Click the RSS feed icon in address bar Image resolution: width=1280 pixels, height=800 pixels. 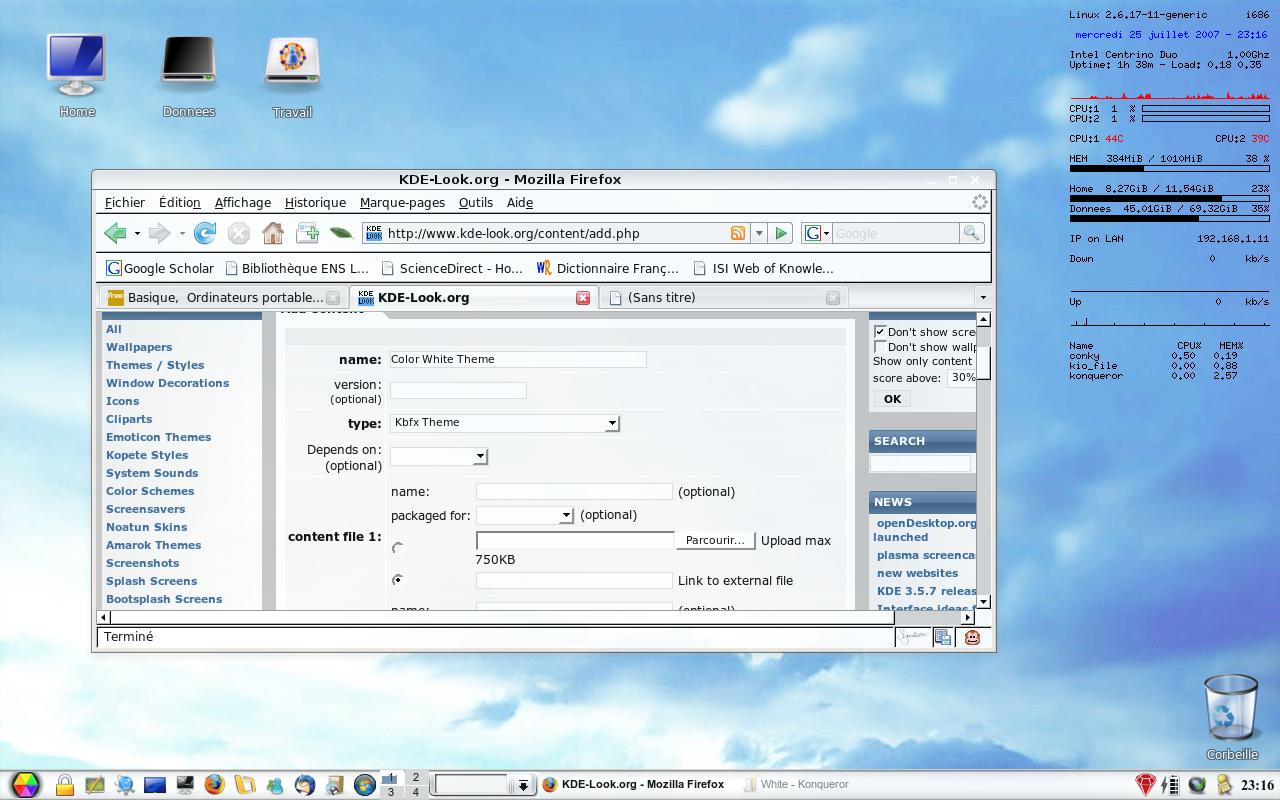click(738, 233)
